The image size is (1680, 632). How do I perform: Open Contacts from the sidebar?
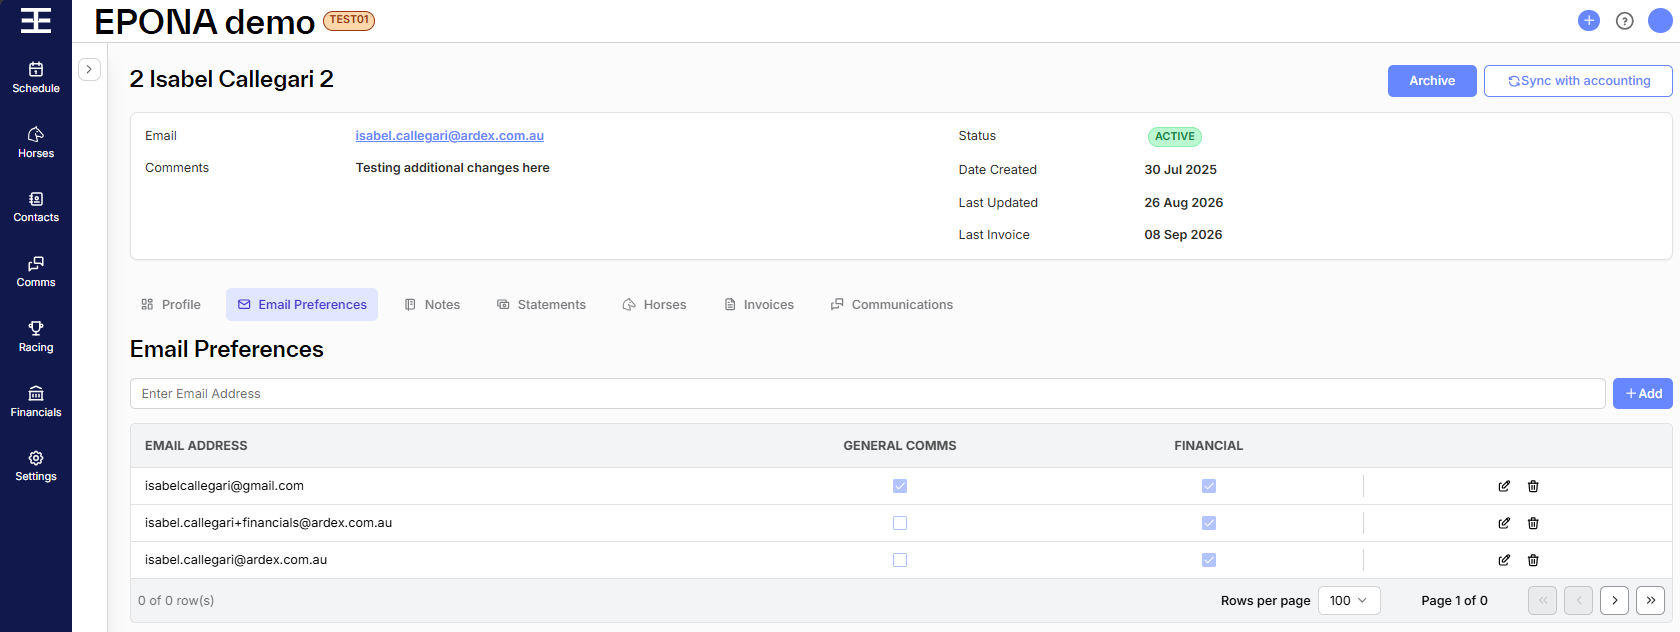click(x=36, y=207)
